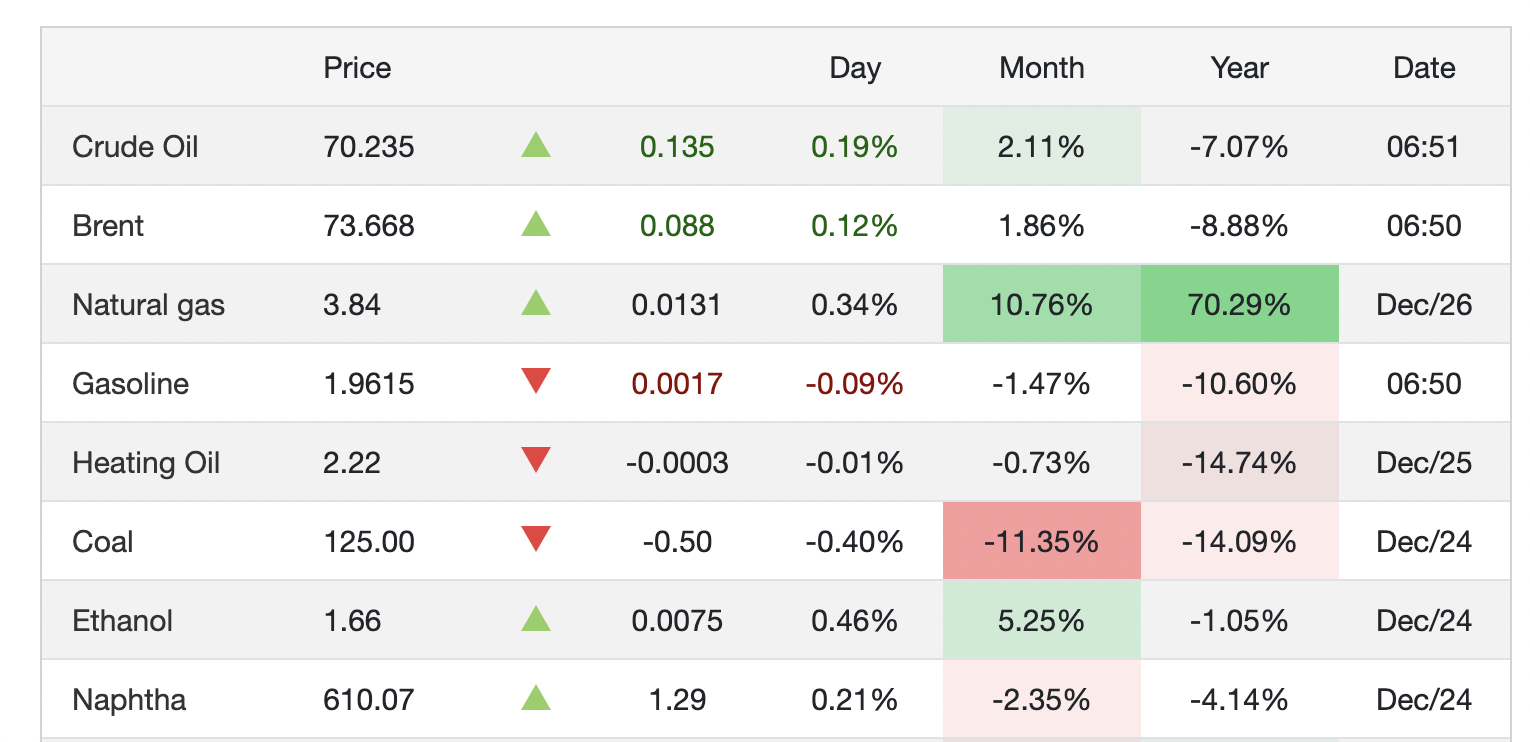Click Coal change value -0.50
The height and width of the screenshot is (742, 1530).
click(677, 542)
